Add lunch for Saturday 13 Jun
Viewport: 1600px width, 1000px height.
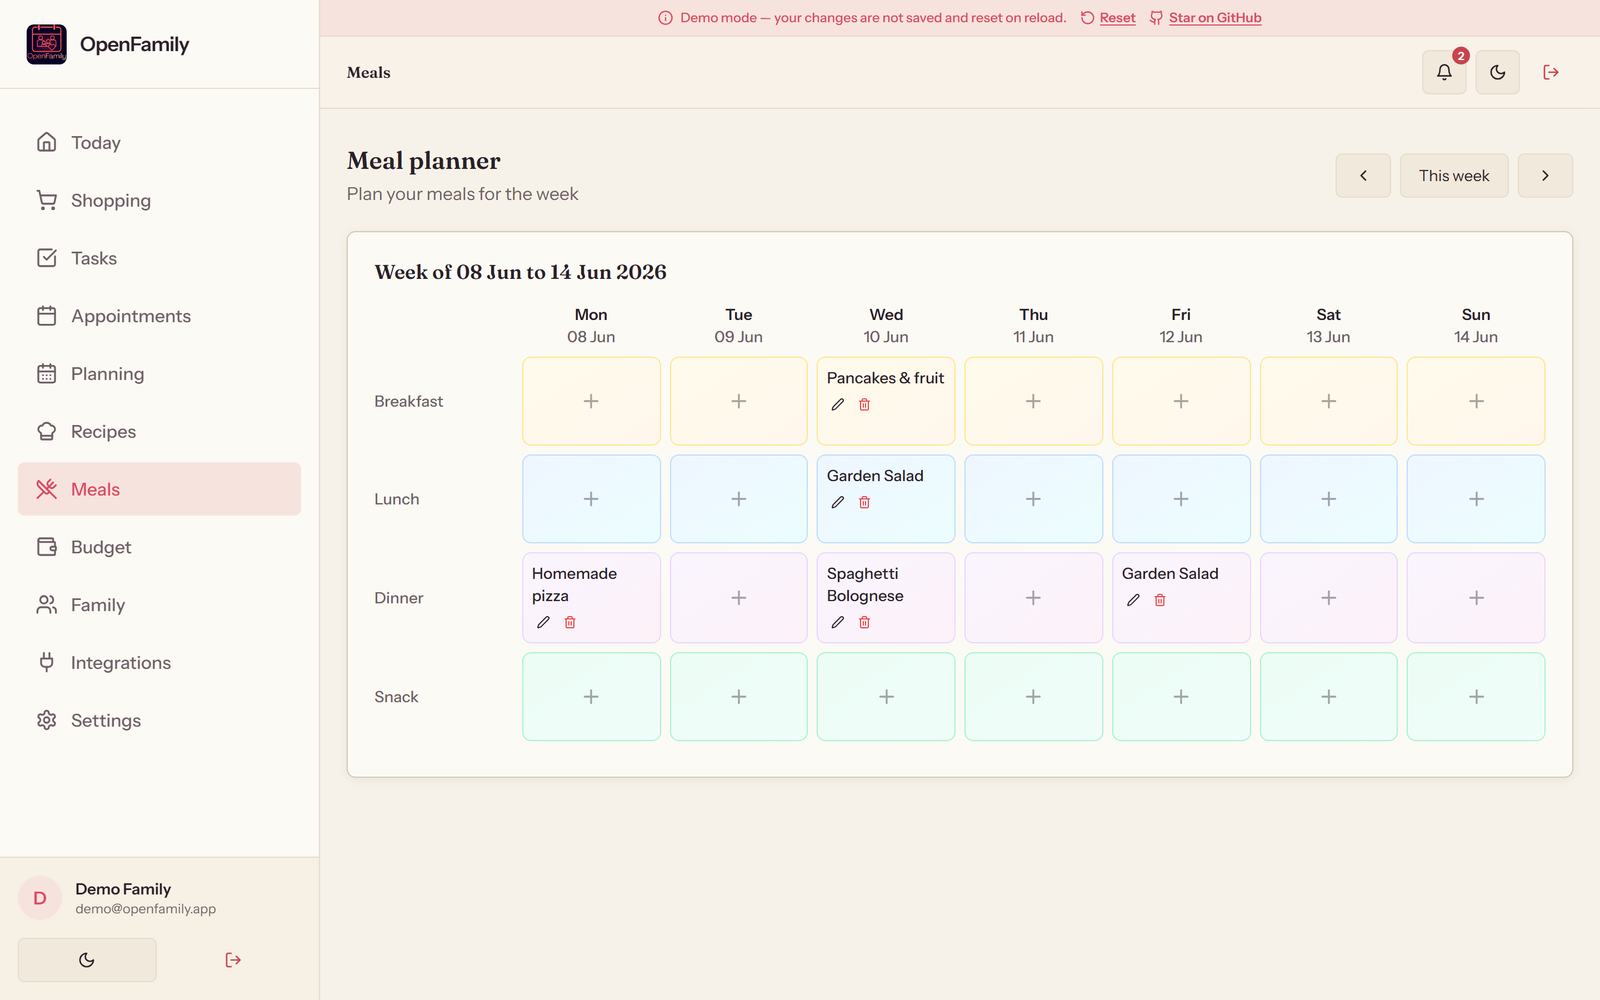pos(1329,499)
